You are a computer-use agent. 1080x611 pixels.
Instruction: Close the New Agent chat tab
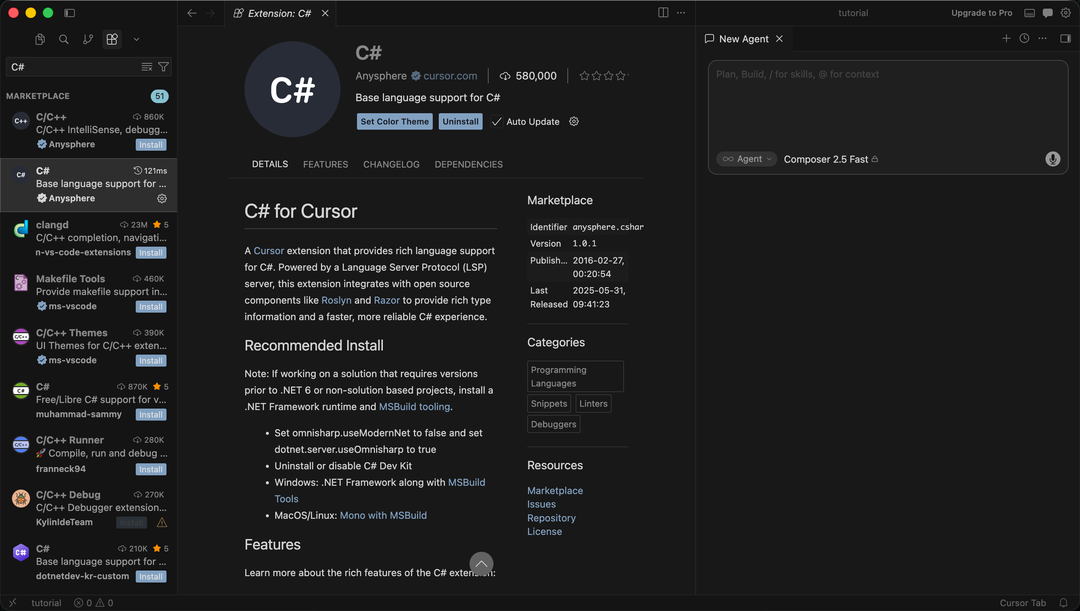tap(779, 39)
